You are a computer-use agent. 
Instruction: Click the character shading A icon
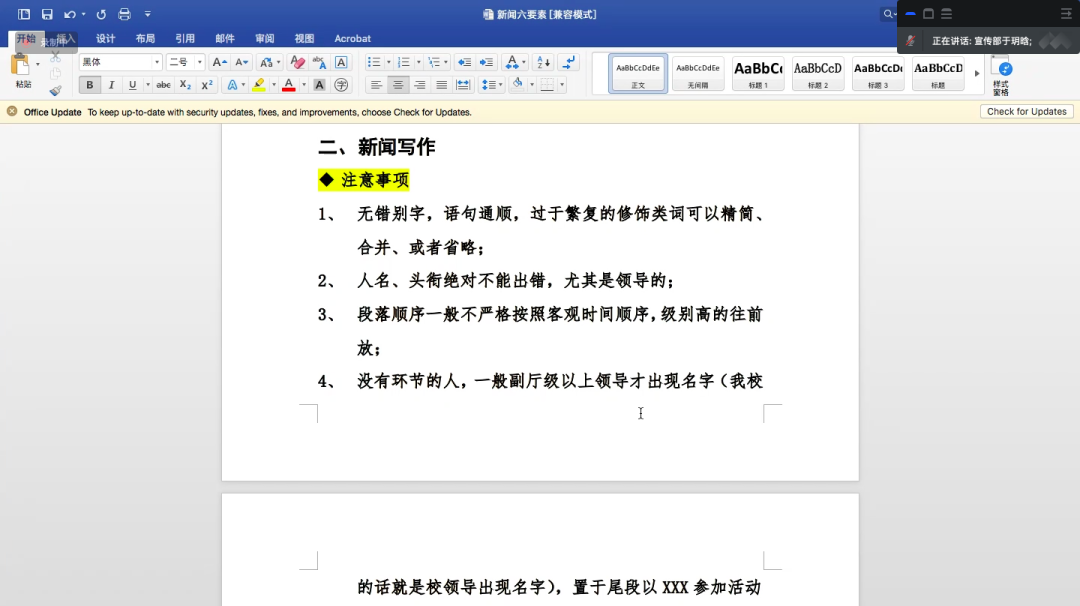tap(319, 85)
